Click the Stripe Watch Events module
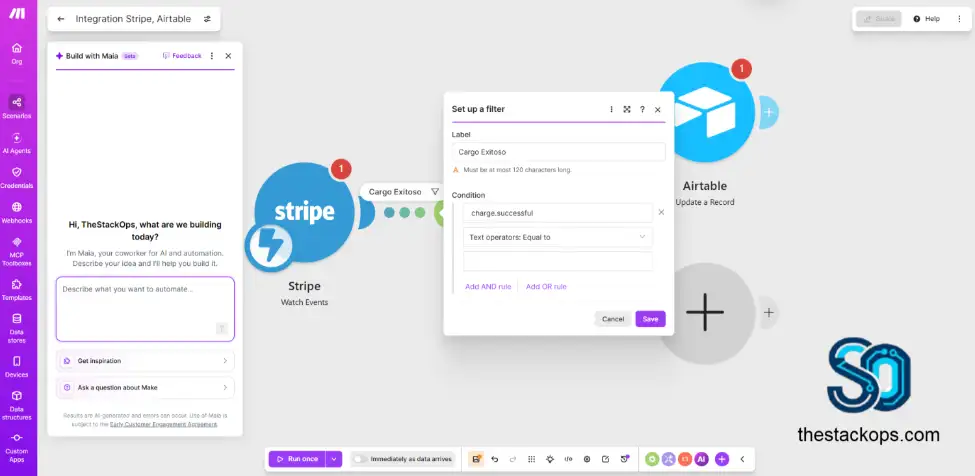This screenshot has height=476, width=975. [x=304, y=212]
